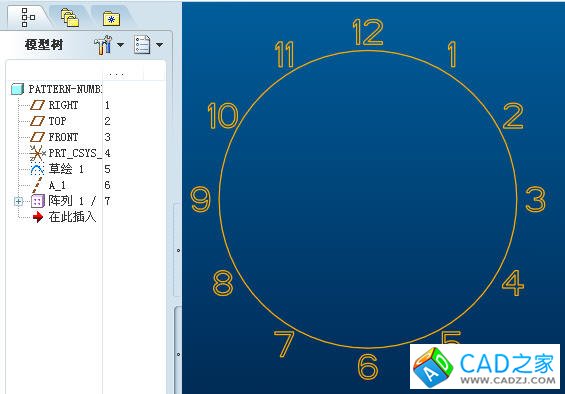Select the number 12 on the dial
Image resolution: width=565 pixels, height=394 pixels.
pos(368,32)
